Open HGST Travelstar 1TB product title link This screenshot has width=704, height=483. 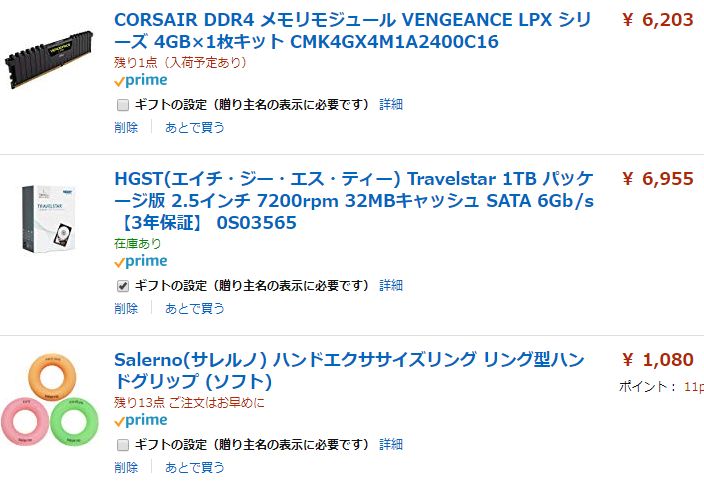pyautogui.click(x=354, y=201)
